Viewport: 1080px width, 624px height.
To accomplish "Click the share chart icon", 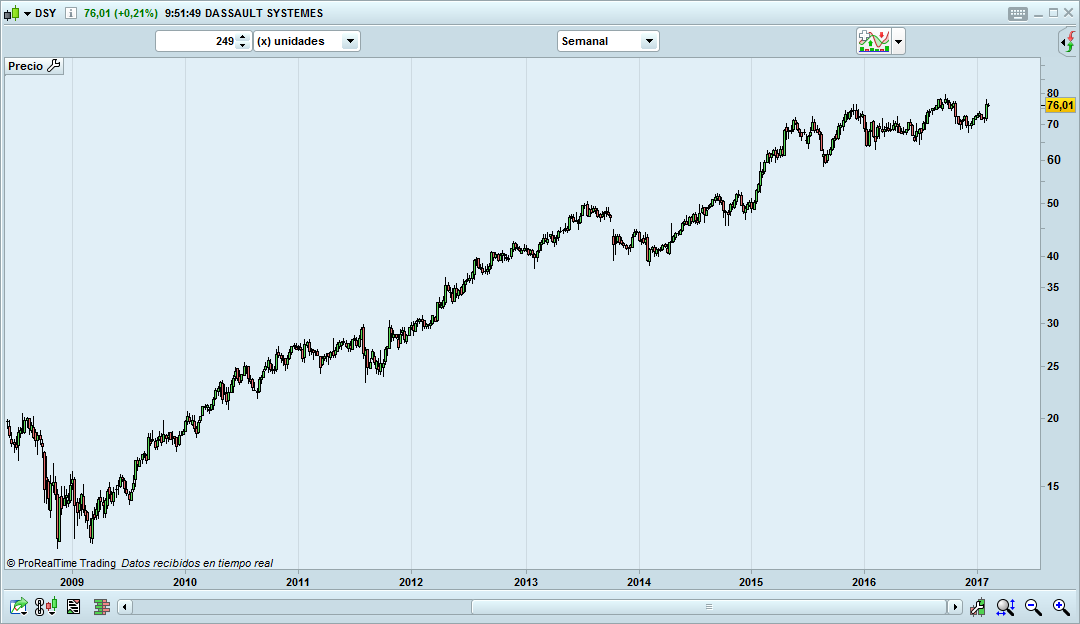I will click(17, 606).
